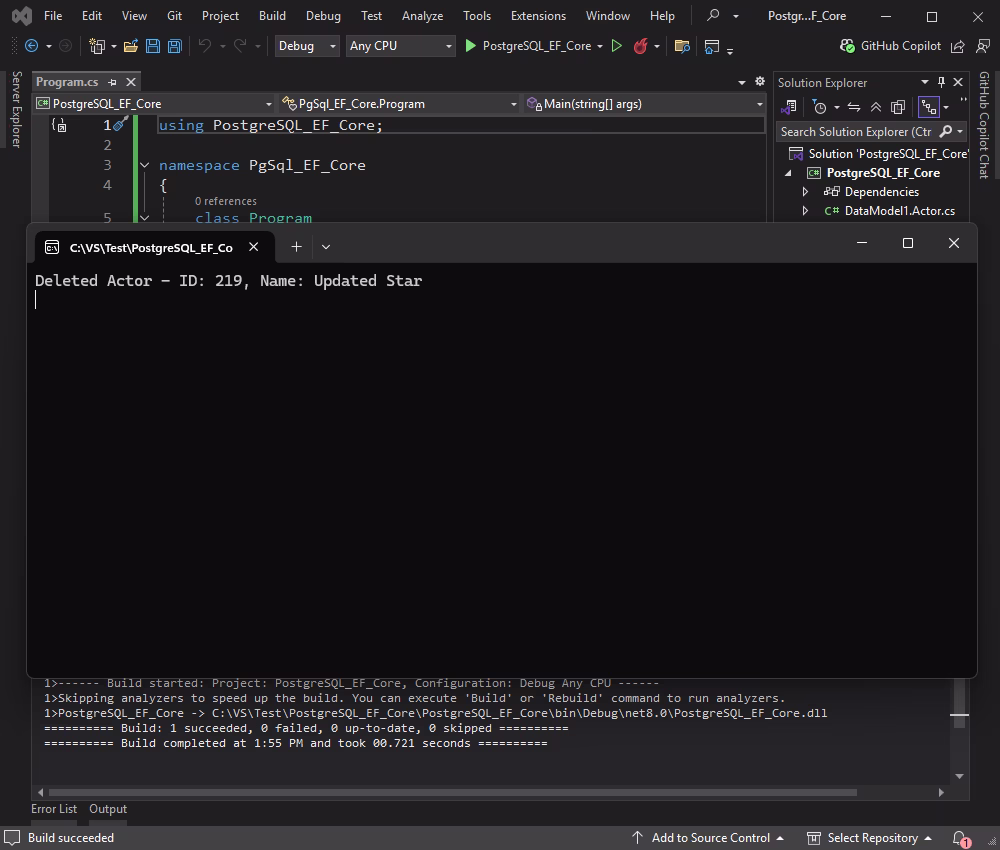Open the New Project tool icon
Viewport: 1000px width, 850px height.
point(97,46)
